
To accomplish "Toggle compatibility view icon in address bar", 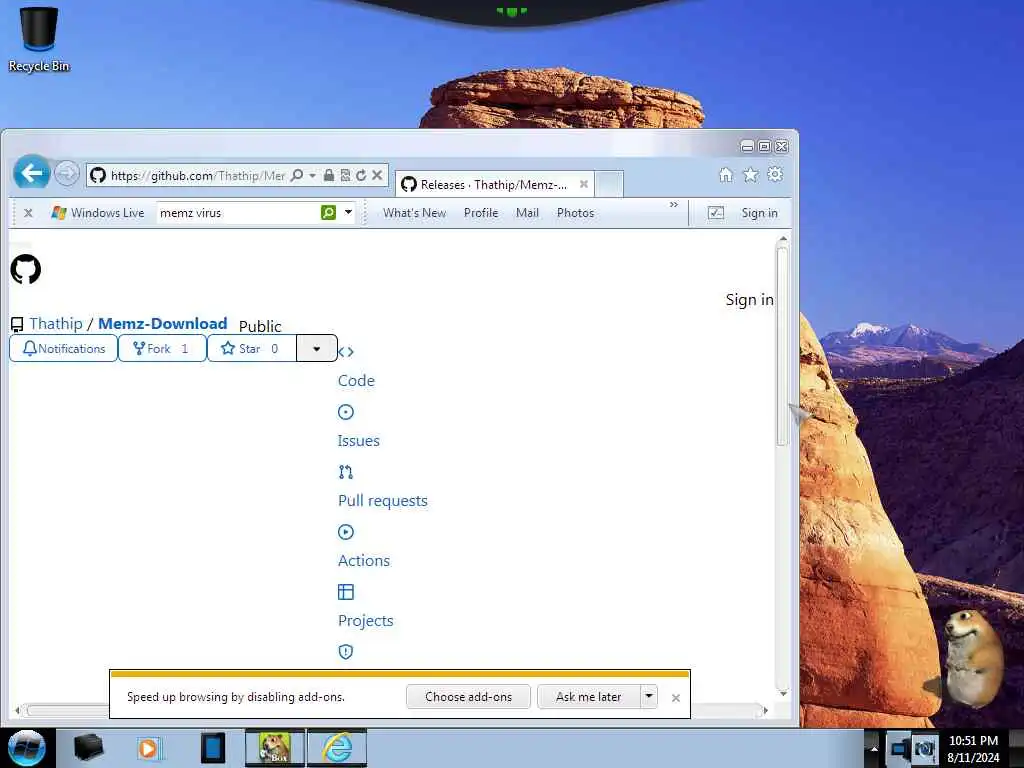I will (345, 175).
